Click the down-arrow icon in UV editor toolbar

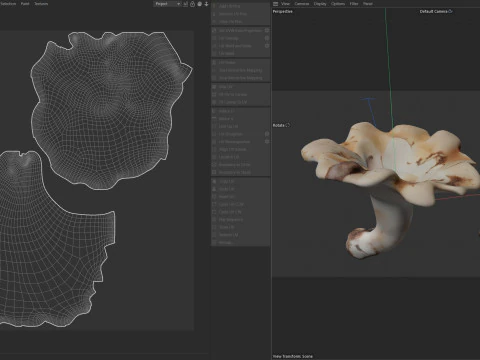pyautogui.click(x=206, y=4)
